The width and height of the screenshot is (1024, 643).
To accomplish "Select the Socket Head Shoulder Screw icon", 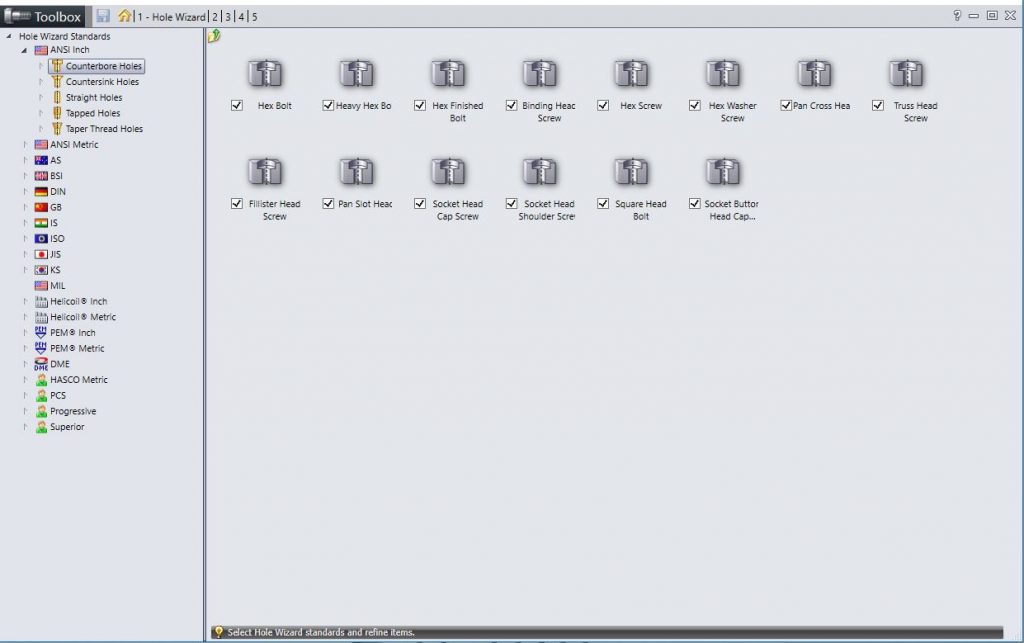I will pos(539,171).
